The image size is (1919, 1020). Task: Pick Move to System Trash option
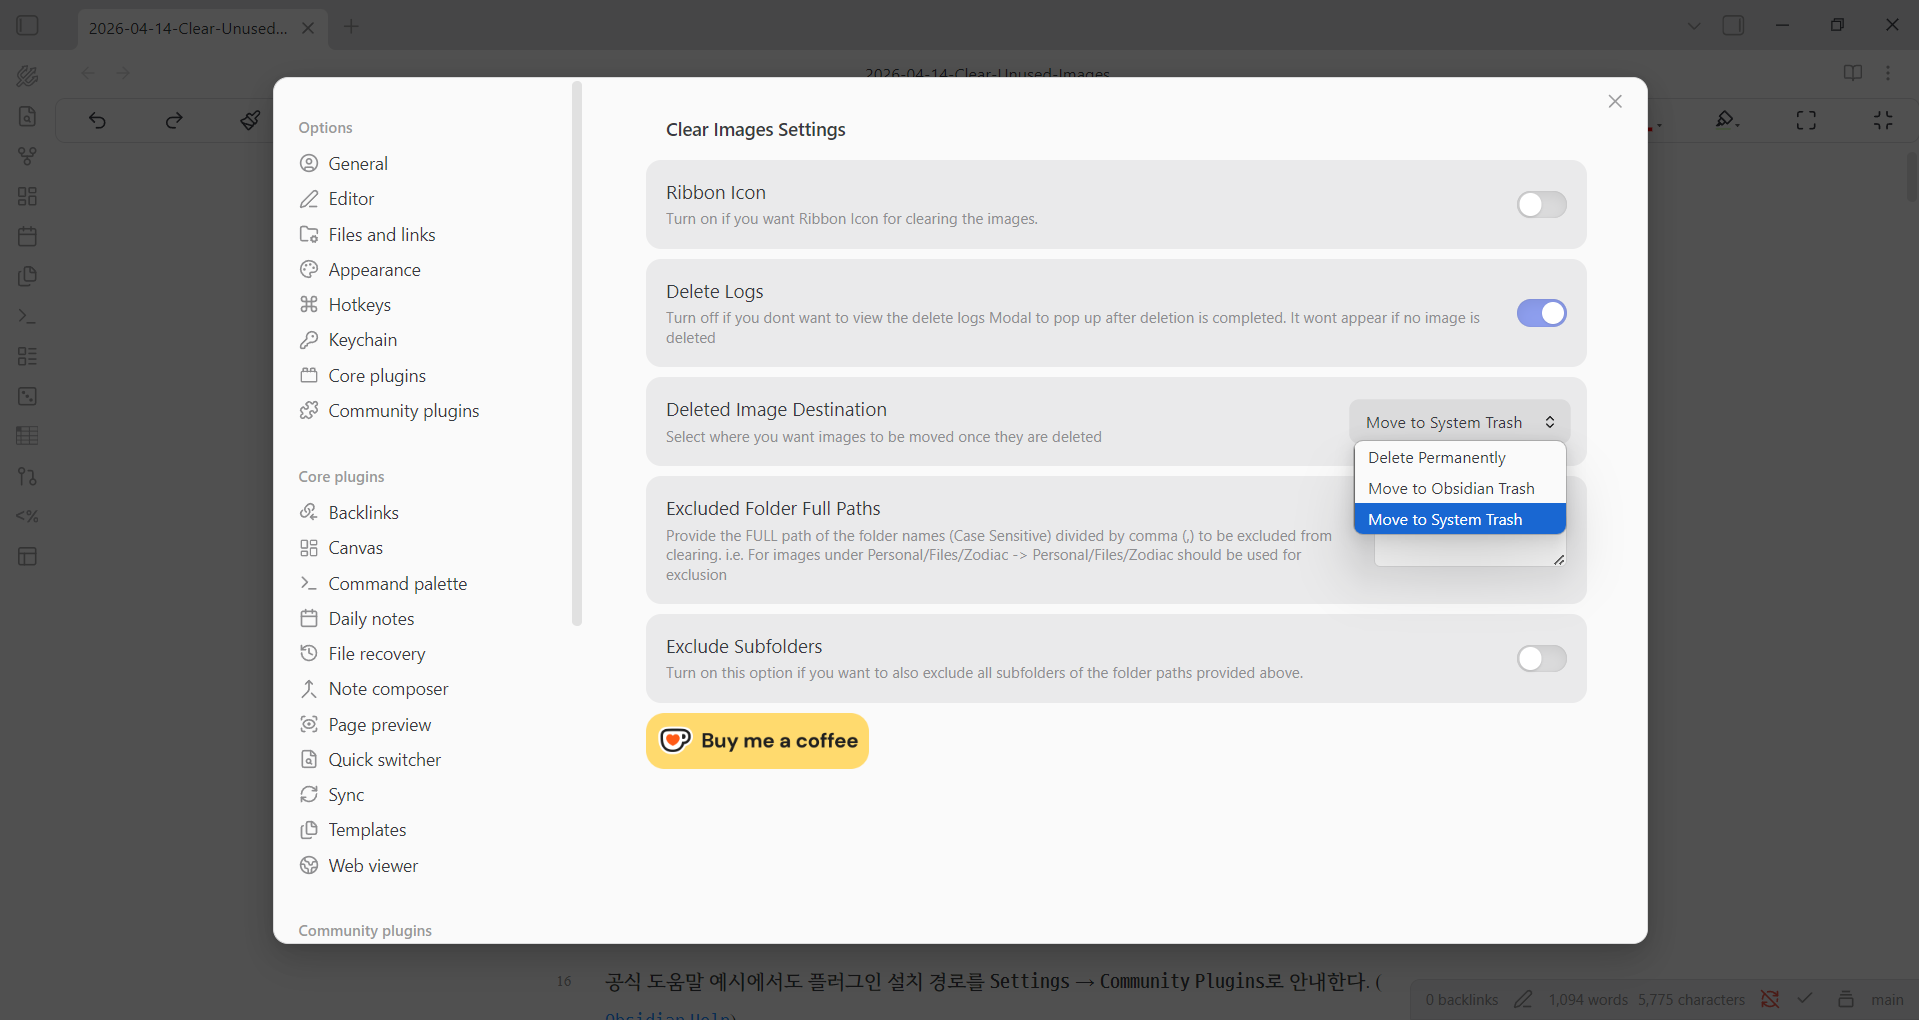pos(1459,520)
